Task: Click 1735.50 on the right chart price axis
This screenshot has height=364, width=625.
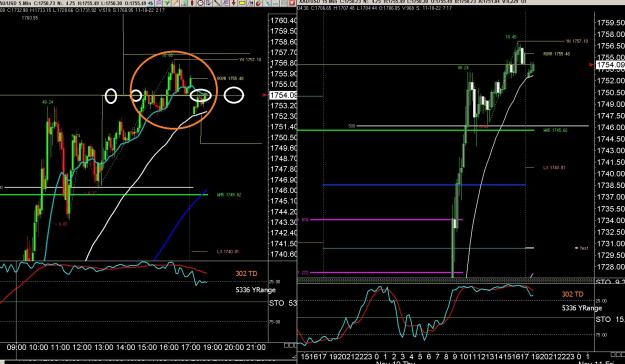Action: (x=610, y=209)
